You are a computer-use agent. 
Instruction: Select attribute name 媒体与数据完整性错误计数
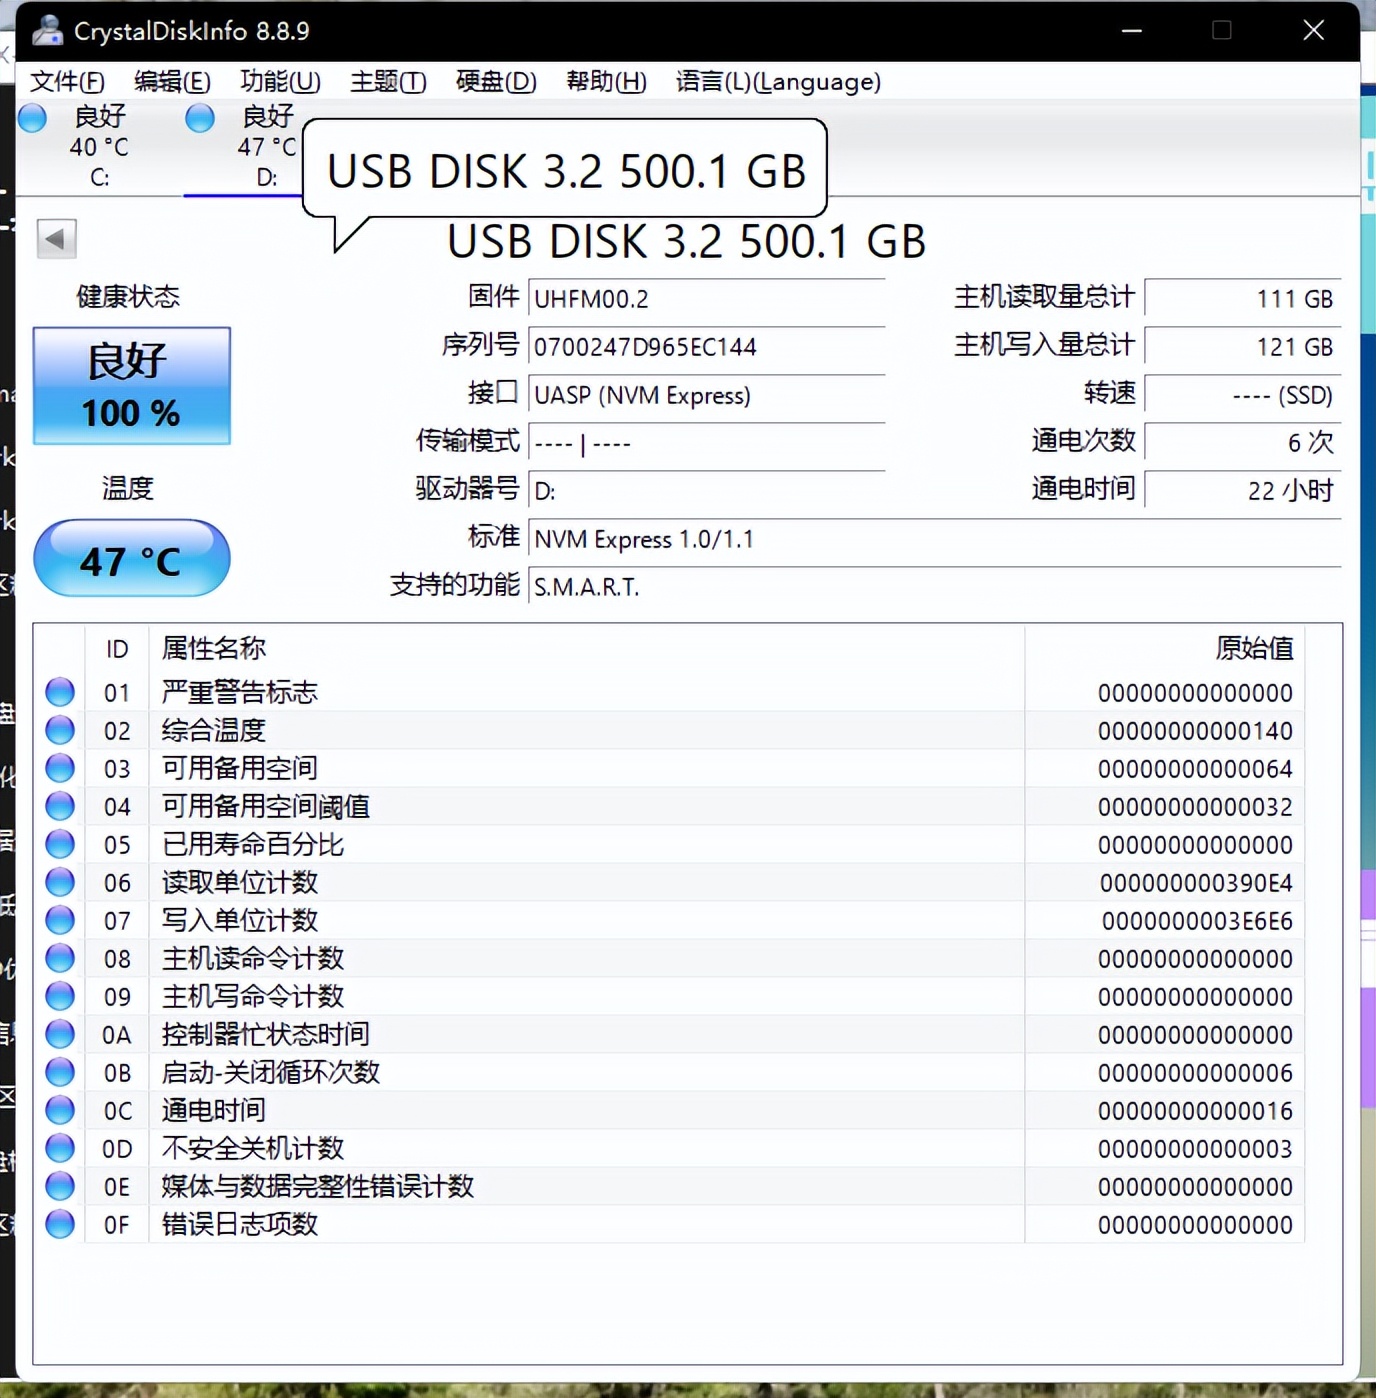pos(317,1186)
